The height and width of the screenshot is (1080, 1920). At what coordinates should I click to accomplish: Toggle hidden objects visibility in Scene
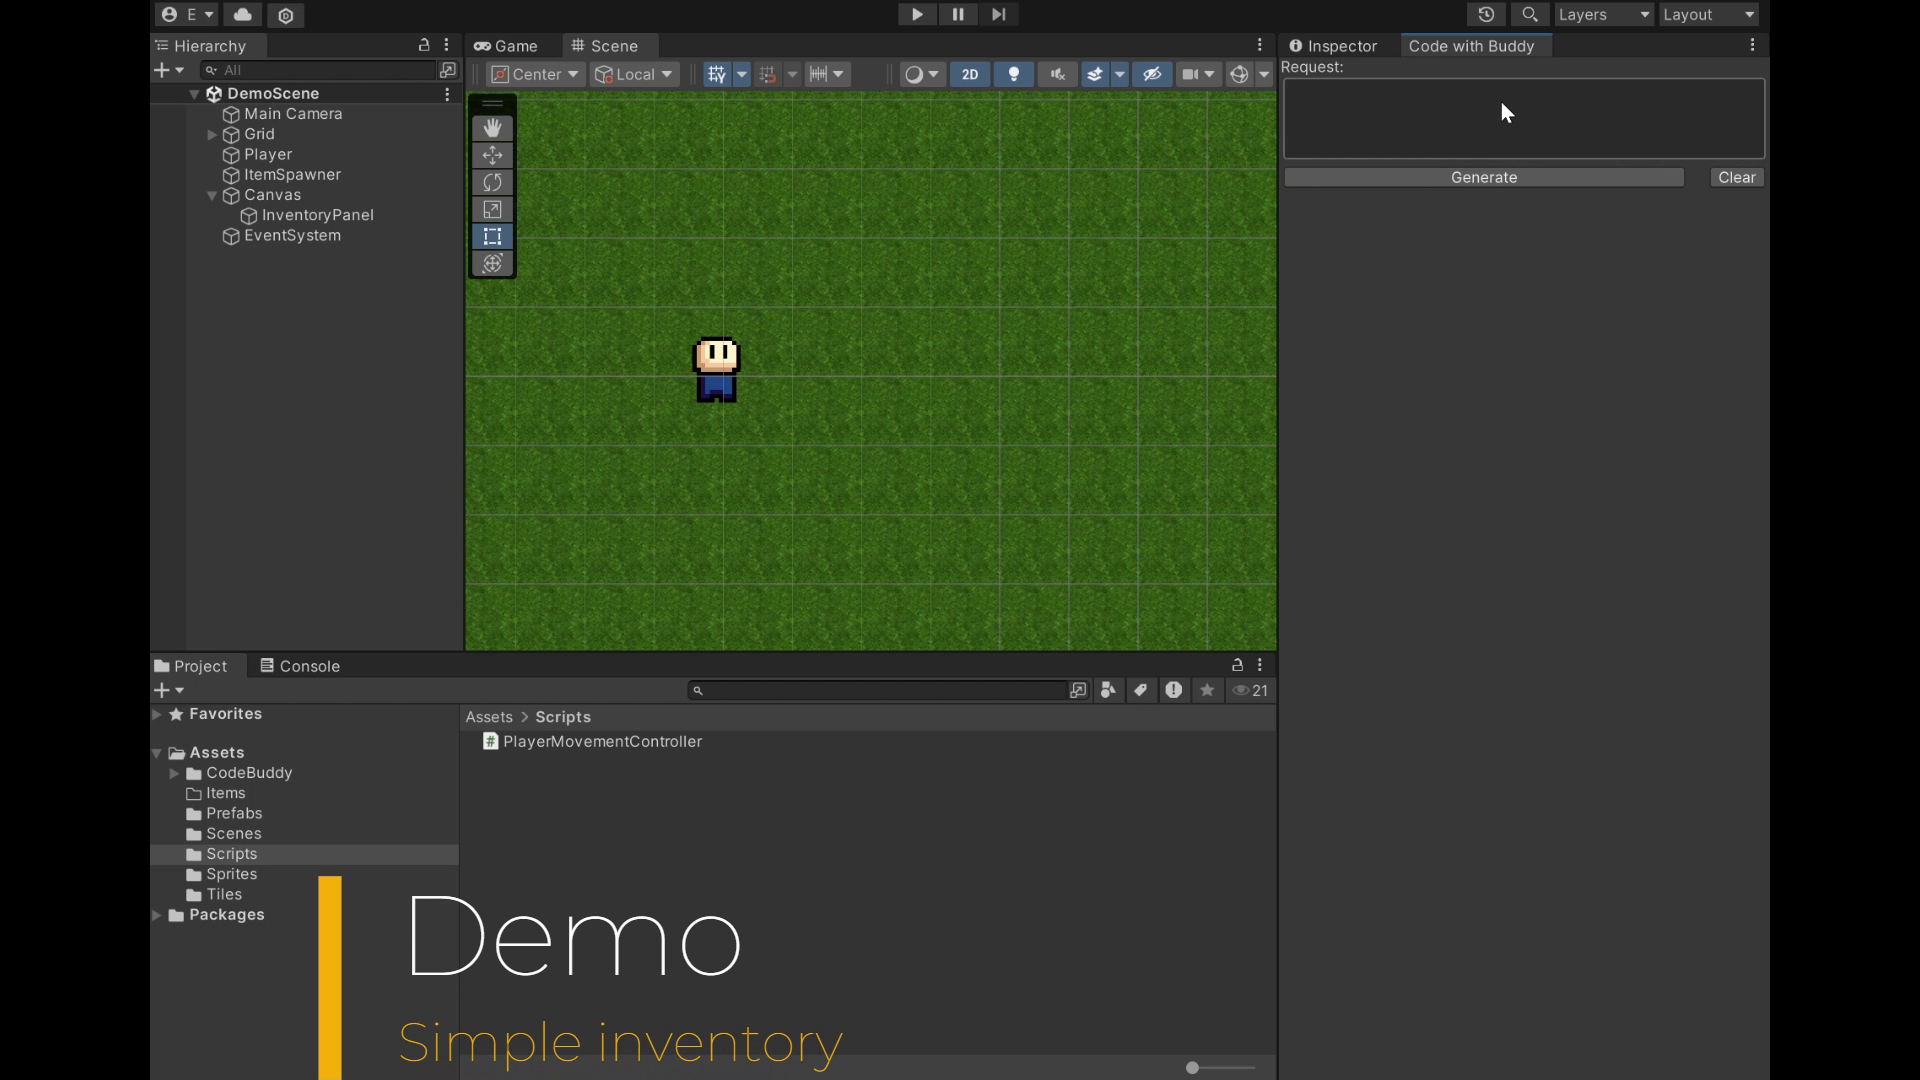pyautogui.click(x=1152, y=75)
